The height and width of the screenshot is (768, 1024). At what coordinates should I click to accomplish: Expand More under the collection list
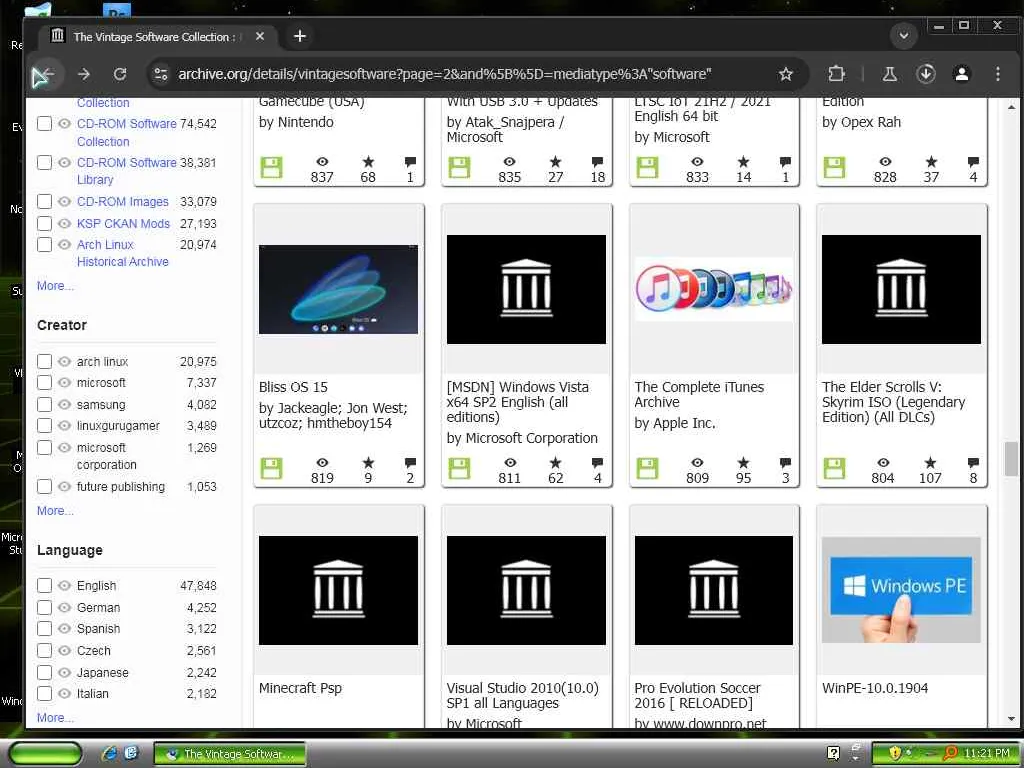tap(55, 285)
